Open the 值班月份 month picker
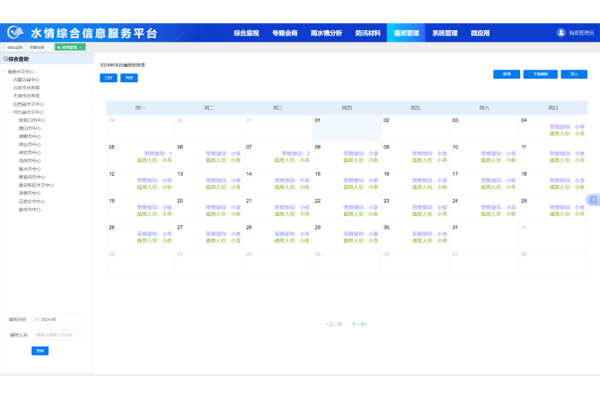The image size is (600, 400). click(x=60, y=320)
